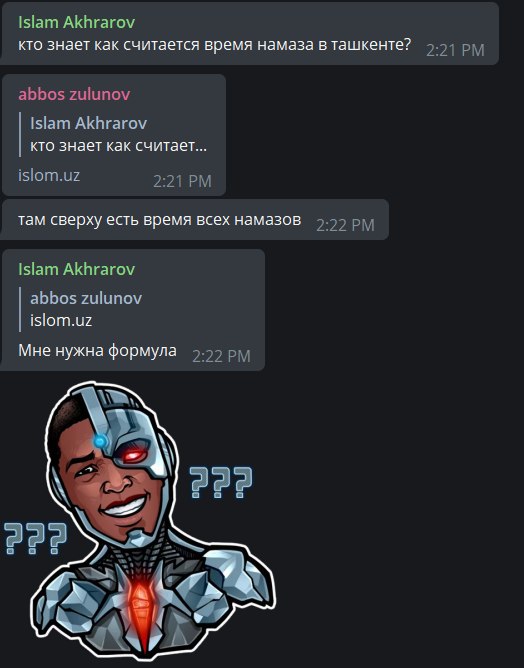Click the 2:22 PM timestamp beside 'Мне нужна формула'
524x668 pixels.
(221, 356)
